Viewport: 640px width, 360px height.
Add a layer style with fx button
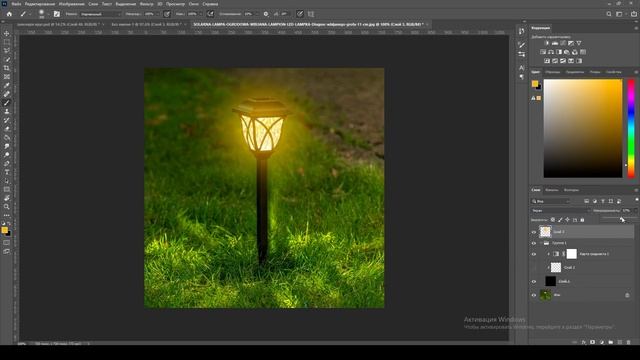584,342
